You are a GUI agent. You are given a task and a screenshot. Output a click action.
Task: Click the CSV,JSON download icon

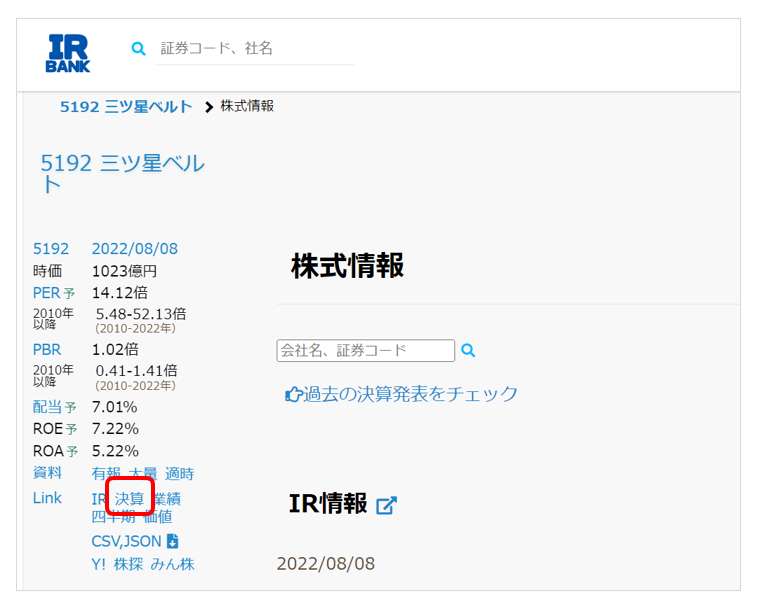click(172, 541)
